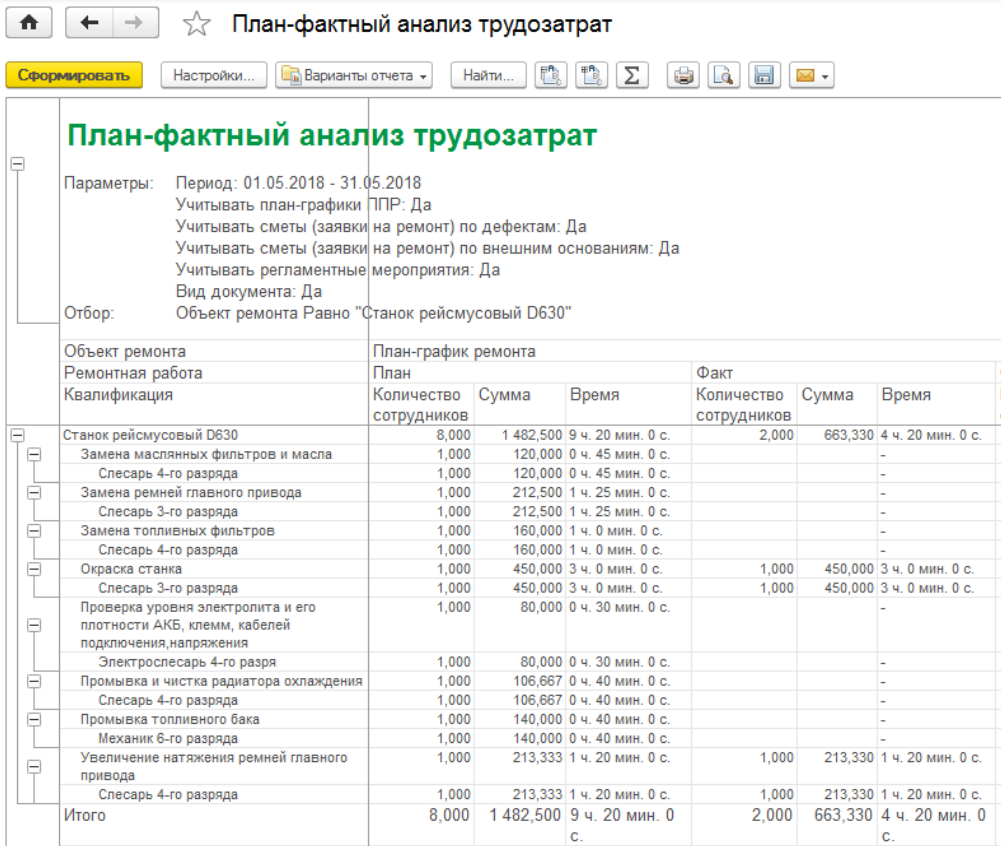Select the Окраска станка row label

[x=131, y=569]
